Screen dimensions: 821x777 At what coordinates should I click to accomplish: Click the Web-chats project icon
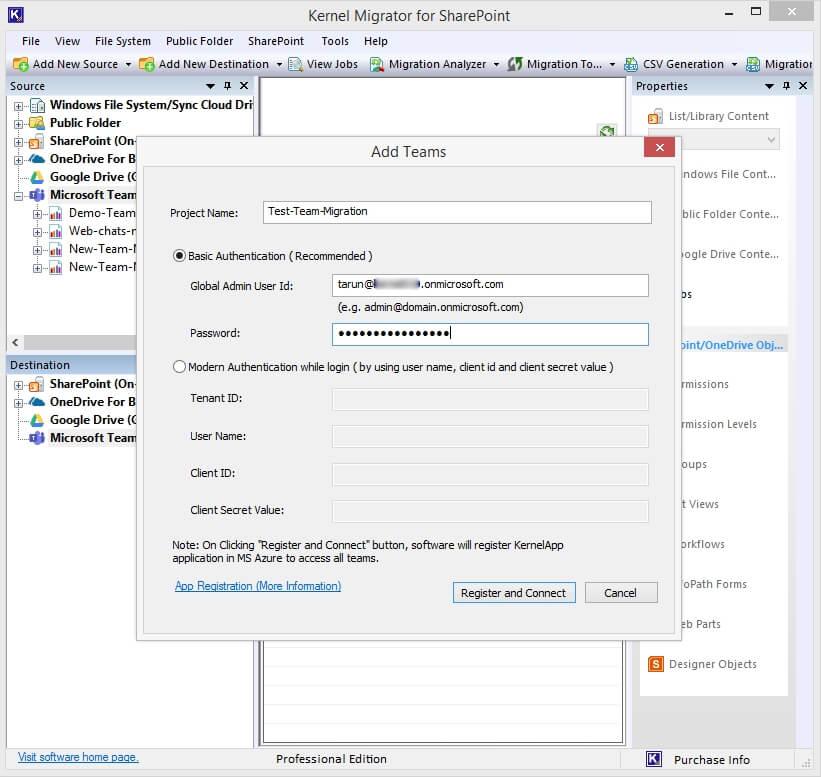coord(56,231)
